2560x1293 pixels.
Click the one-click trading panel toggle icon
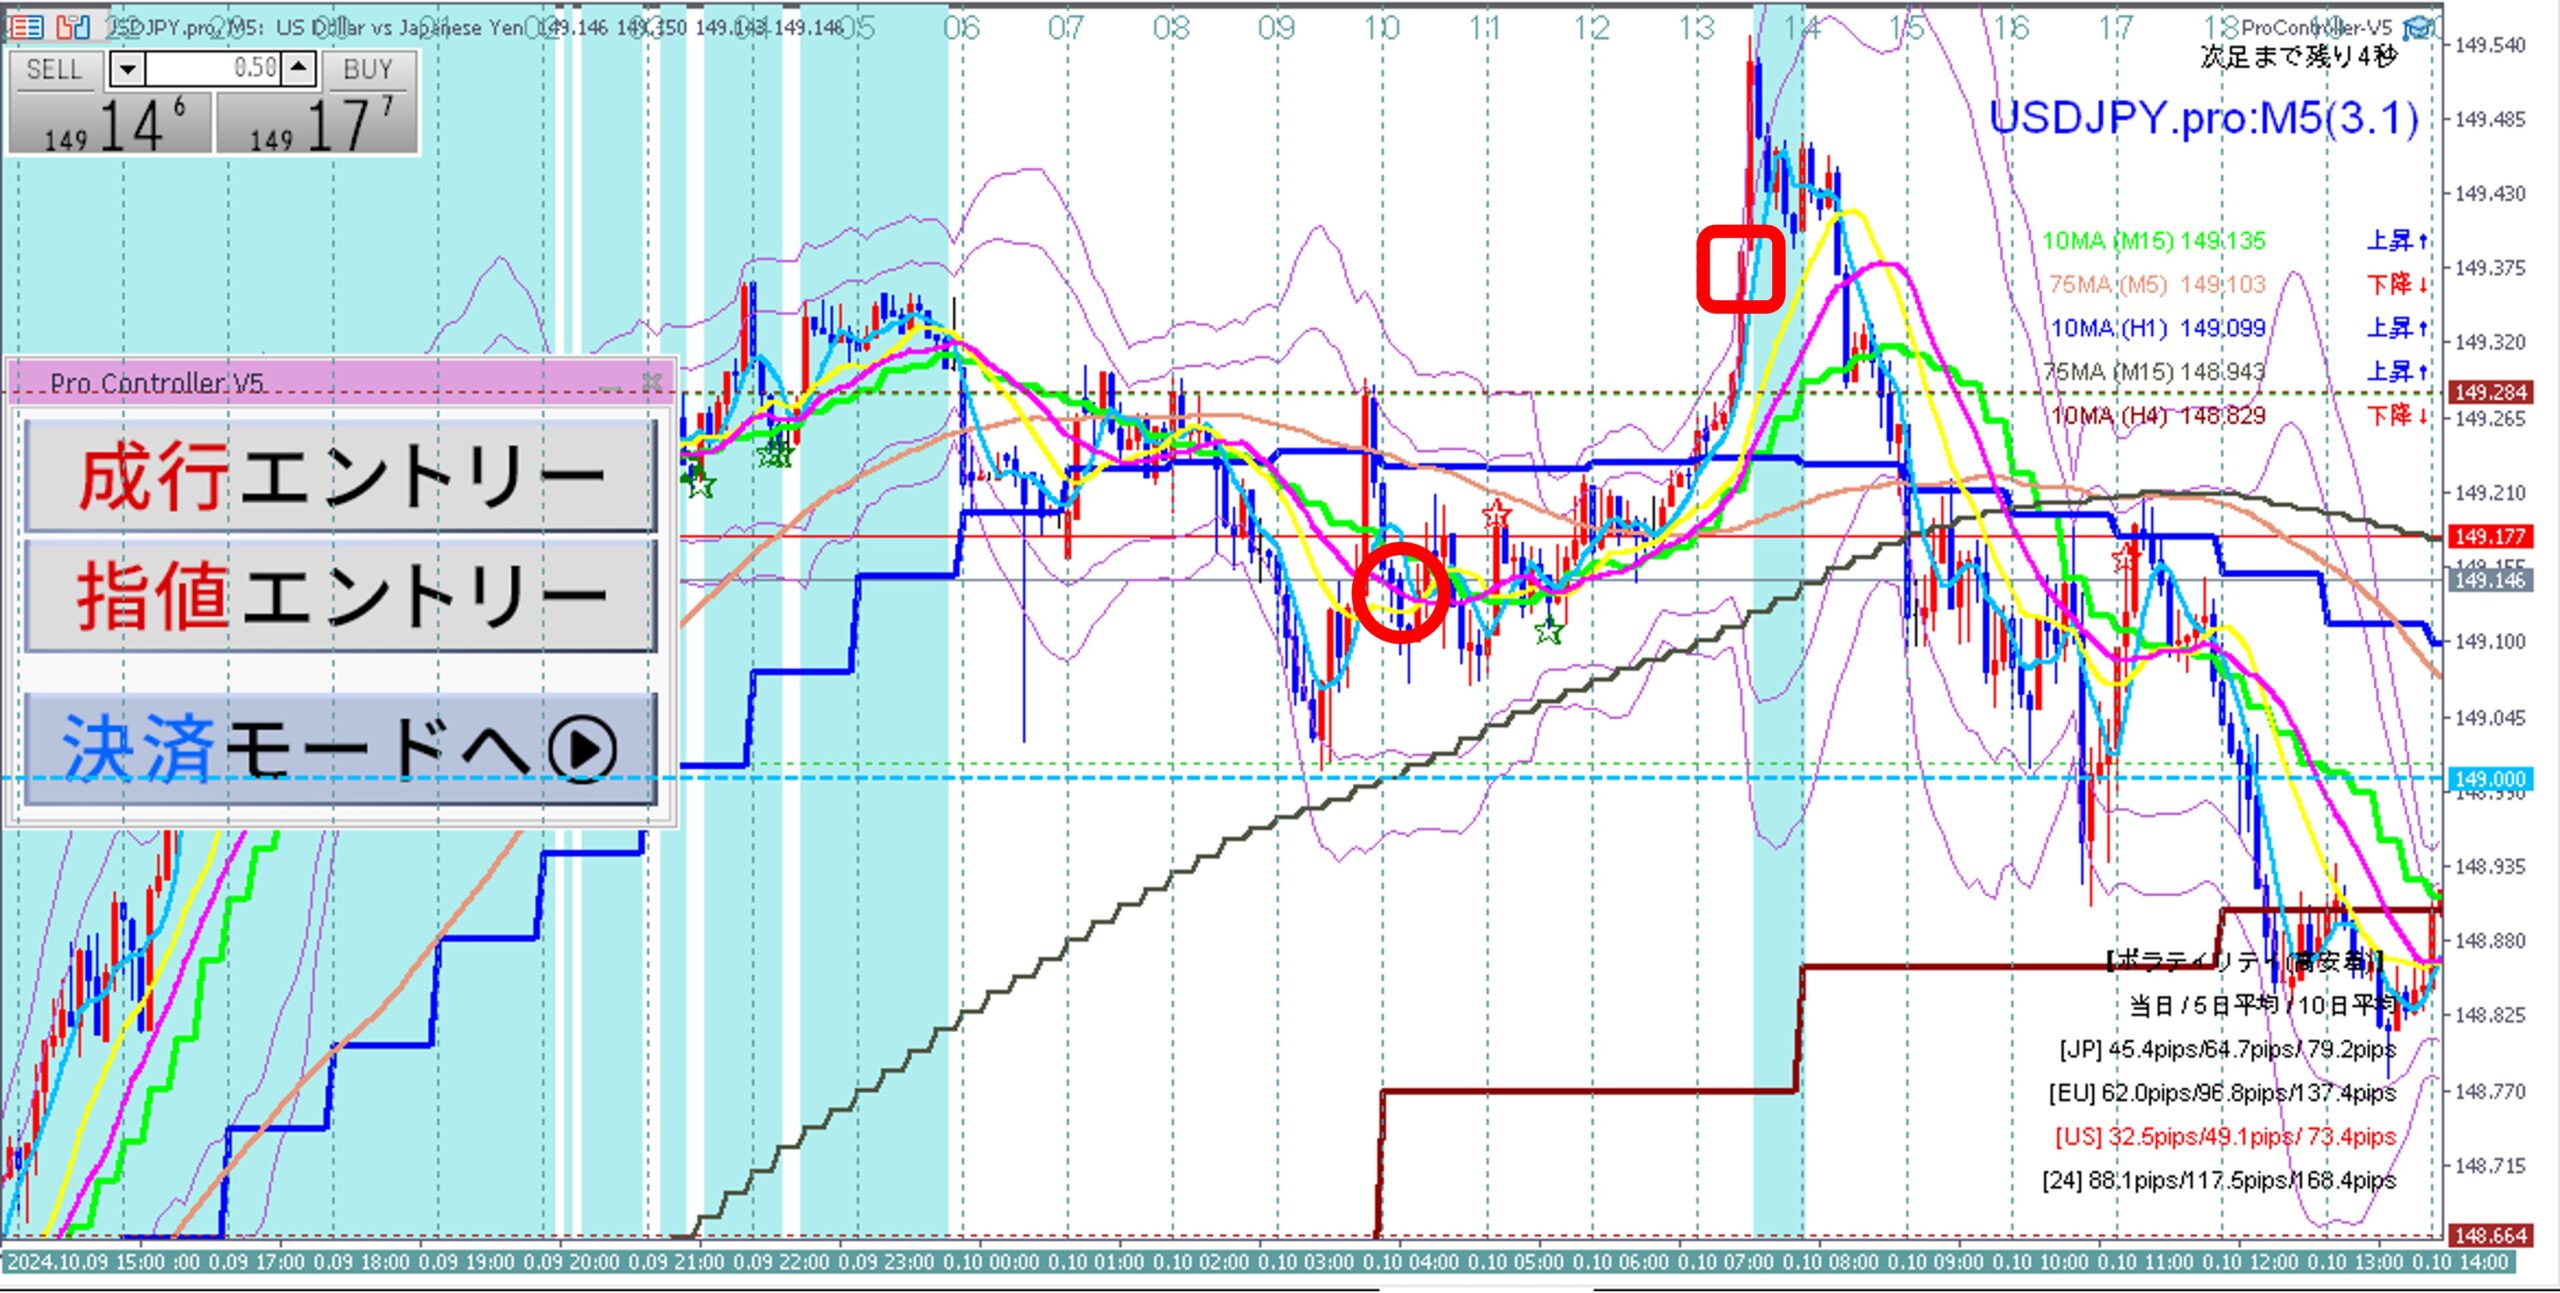(x=72, y=27)
